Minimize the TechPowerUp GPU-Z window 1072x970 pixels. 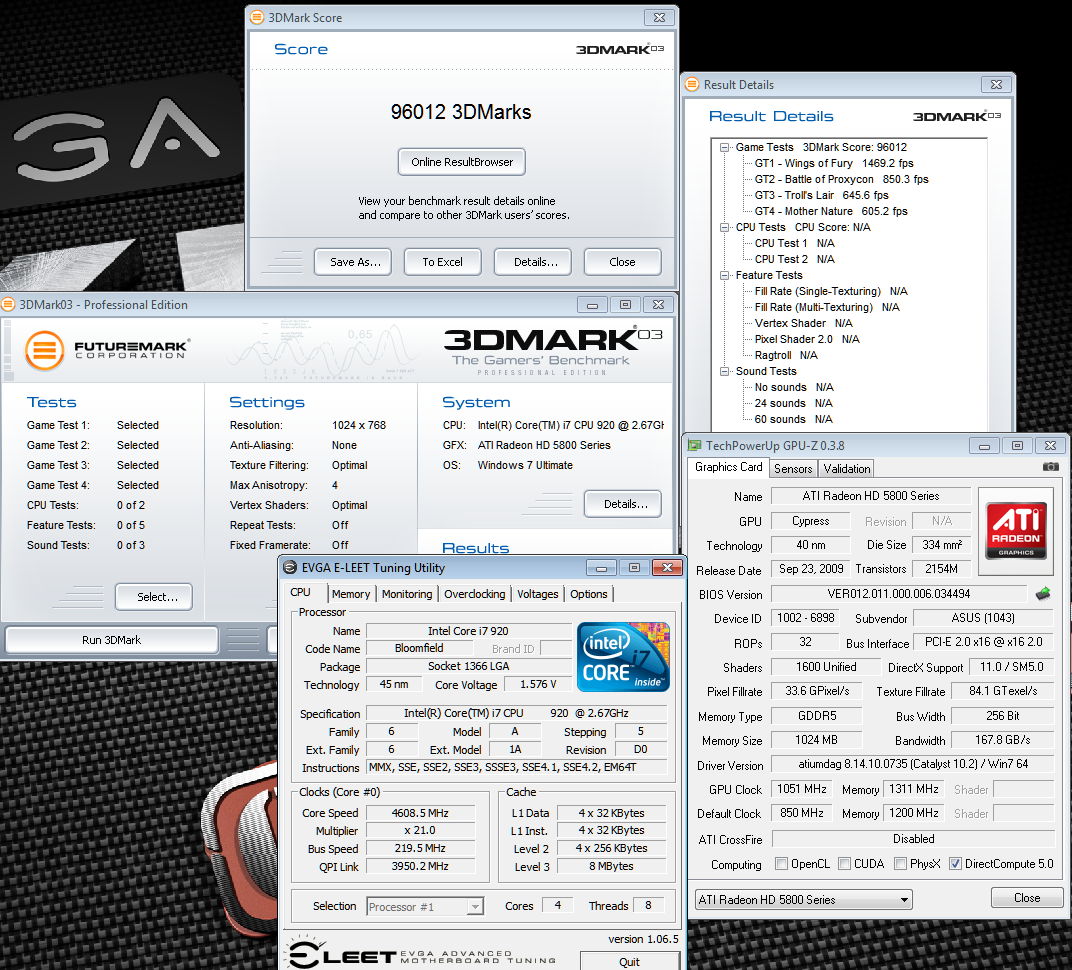984,446
